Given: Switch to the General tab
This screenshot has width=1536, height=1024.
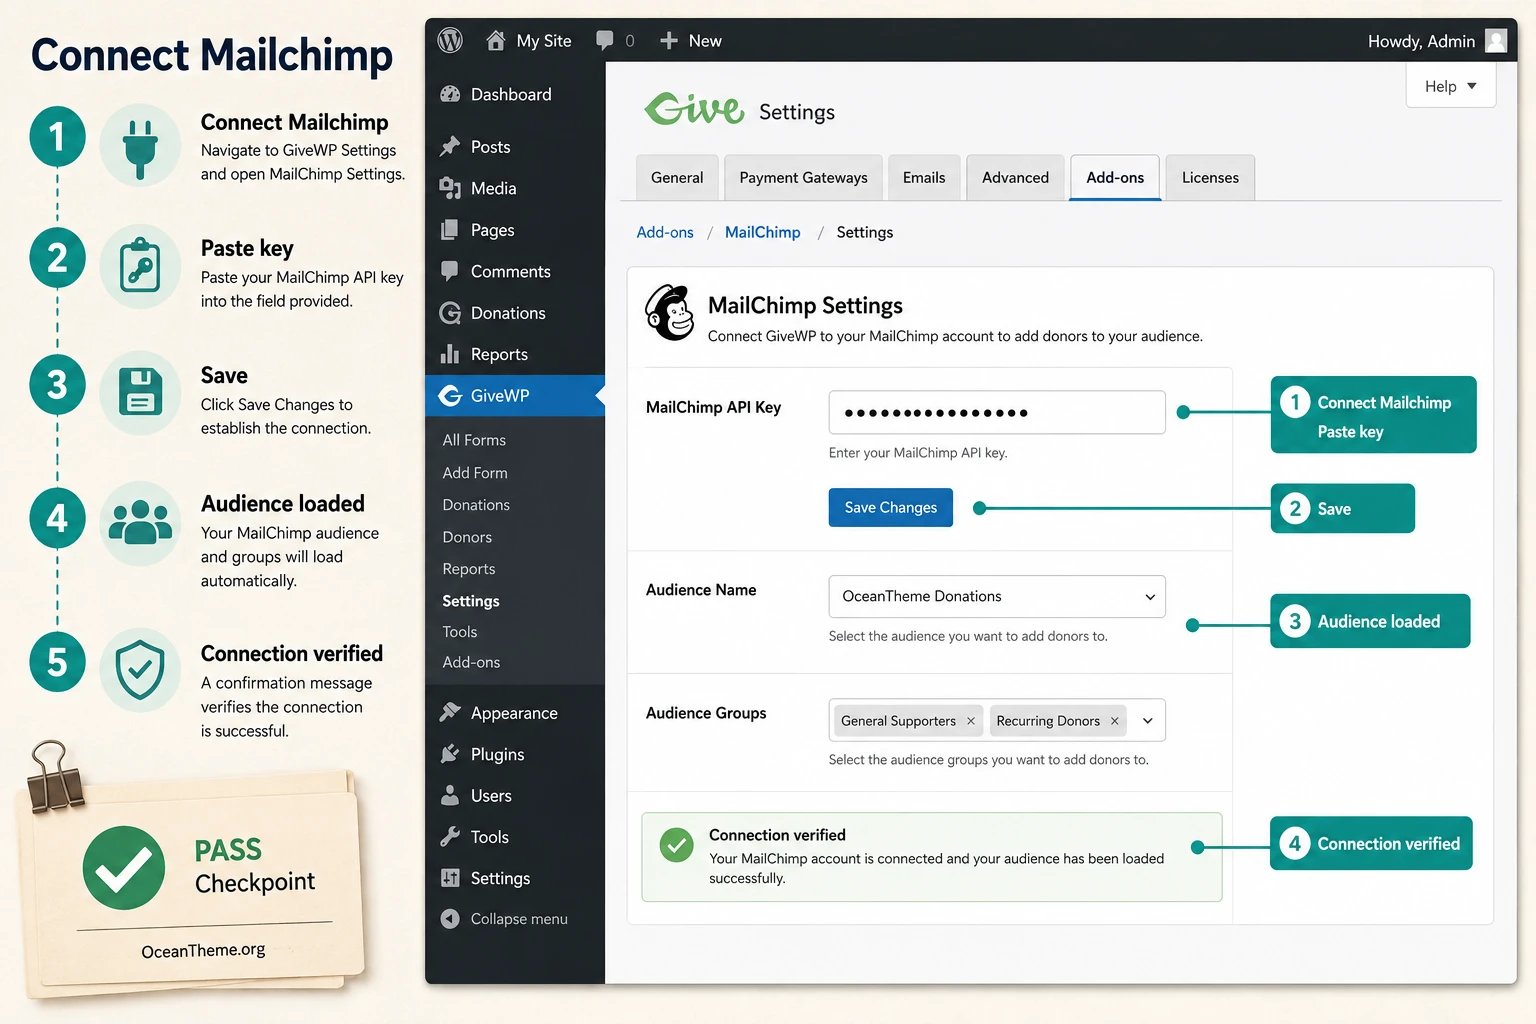Looking at the screenshot, I should (x=677, y=177).
